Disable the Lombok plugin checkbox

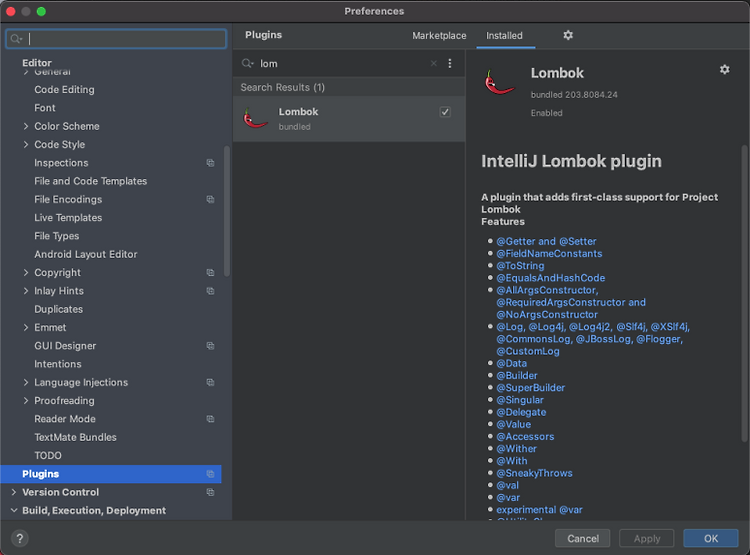pos(445,112)
